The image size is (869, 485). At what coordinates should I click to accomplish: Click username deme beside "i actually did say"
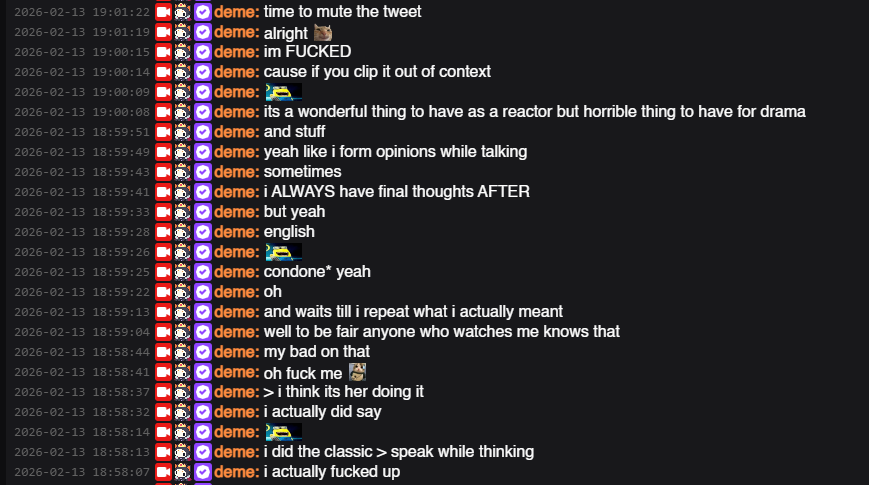pos(237,412)
